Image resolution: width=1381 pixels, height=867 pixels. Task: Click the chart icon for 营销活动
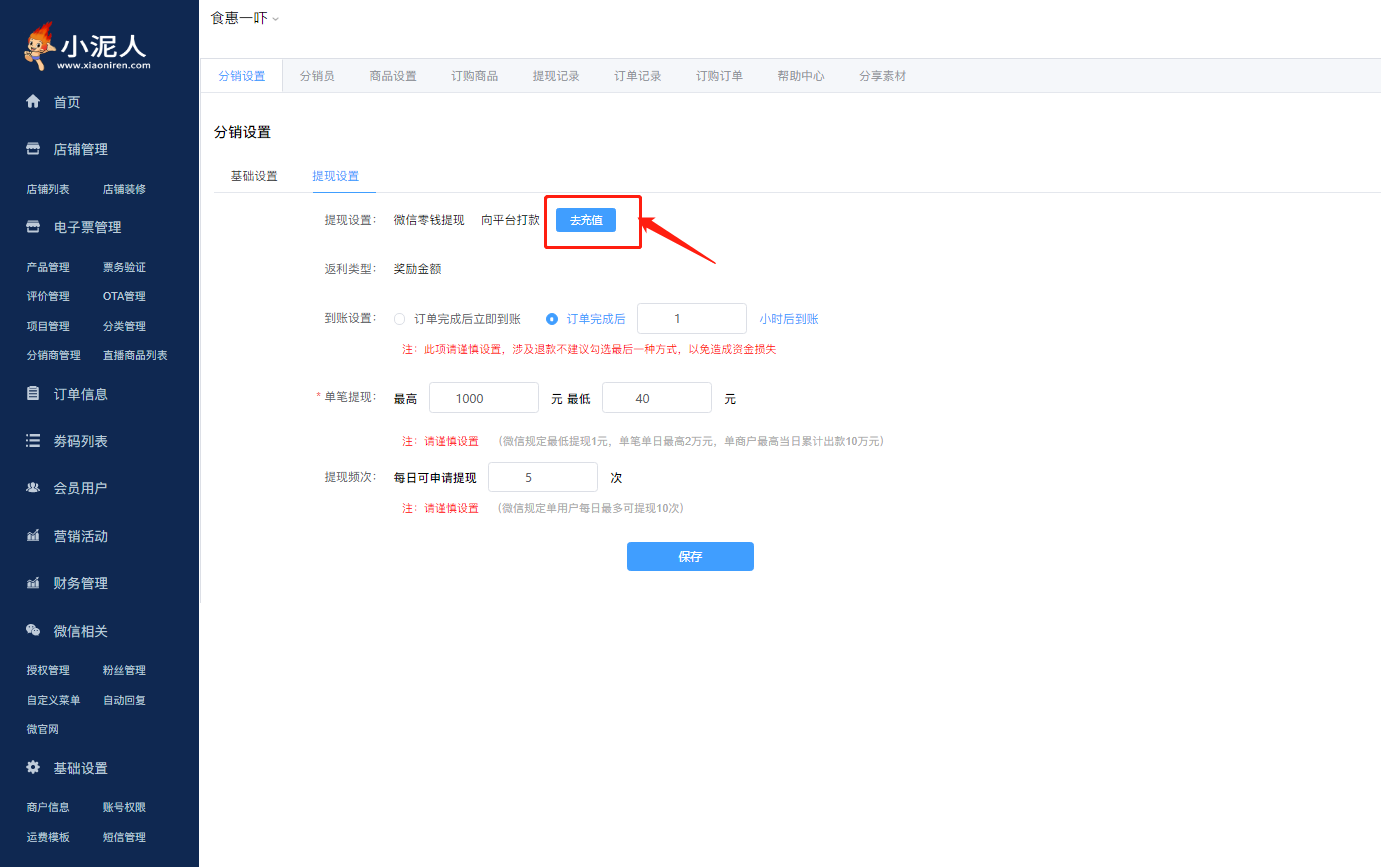33,536
